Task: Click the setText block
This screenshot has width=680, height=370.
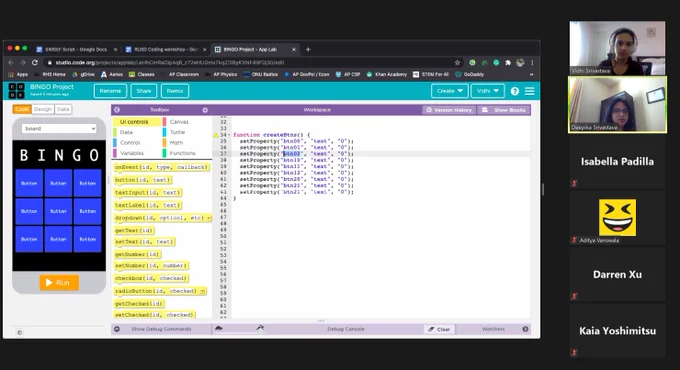Action: (144, 242)
